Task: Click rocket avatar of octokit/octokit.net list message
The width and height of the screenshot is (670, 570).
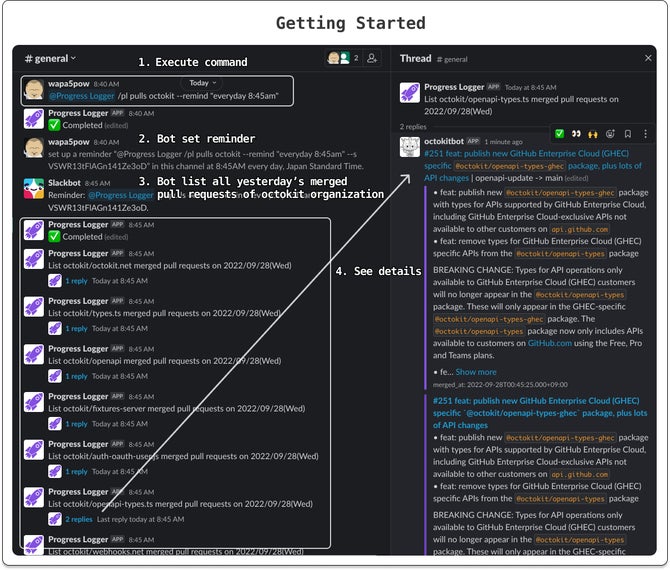Action: coord(34,259)
